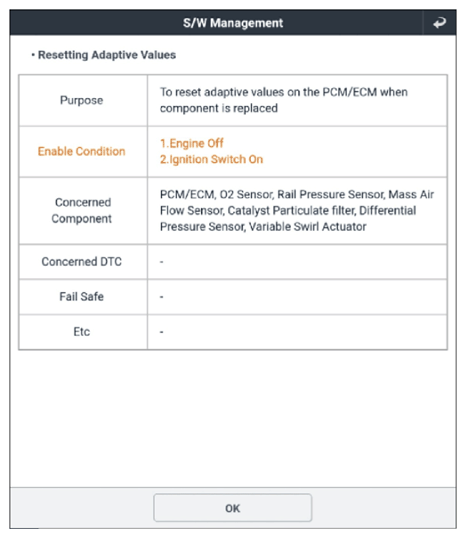Click the dash value in Concerned DTC row

point(162,262)
